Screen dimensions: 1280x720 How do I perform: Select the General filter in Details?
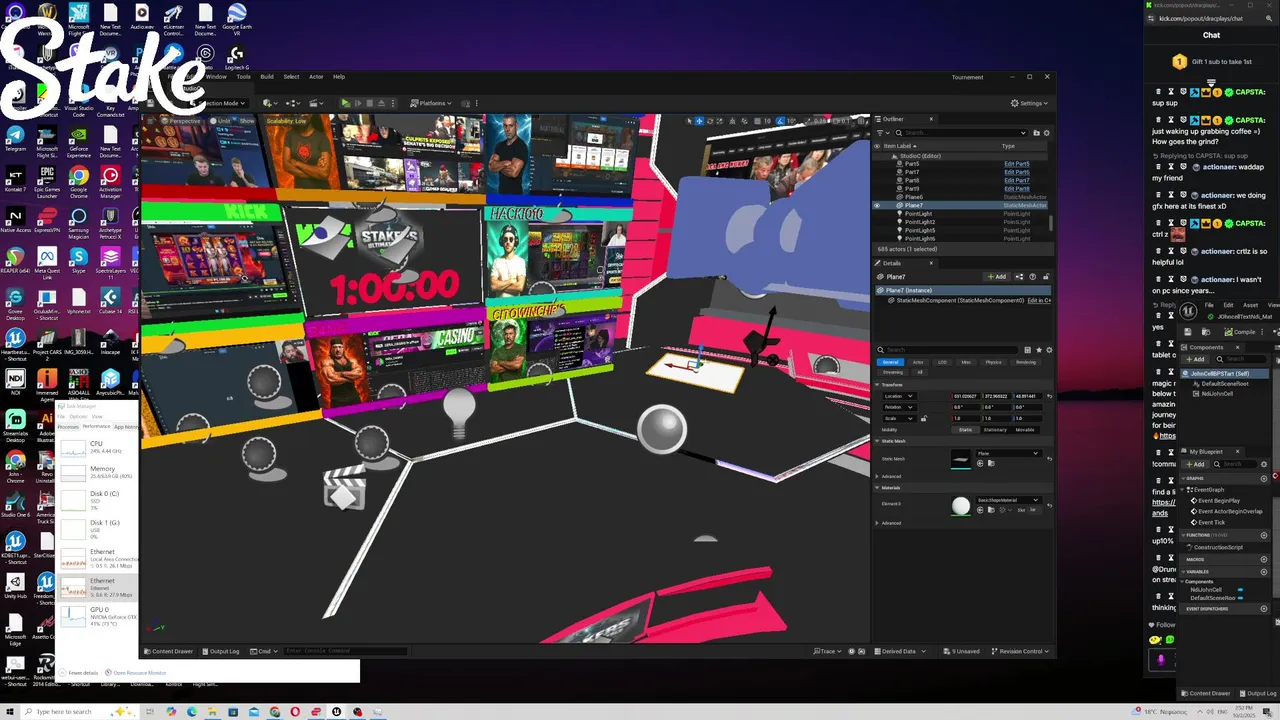(x=890, y=362)
